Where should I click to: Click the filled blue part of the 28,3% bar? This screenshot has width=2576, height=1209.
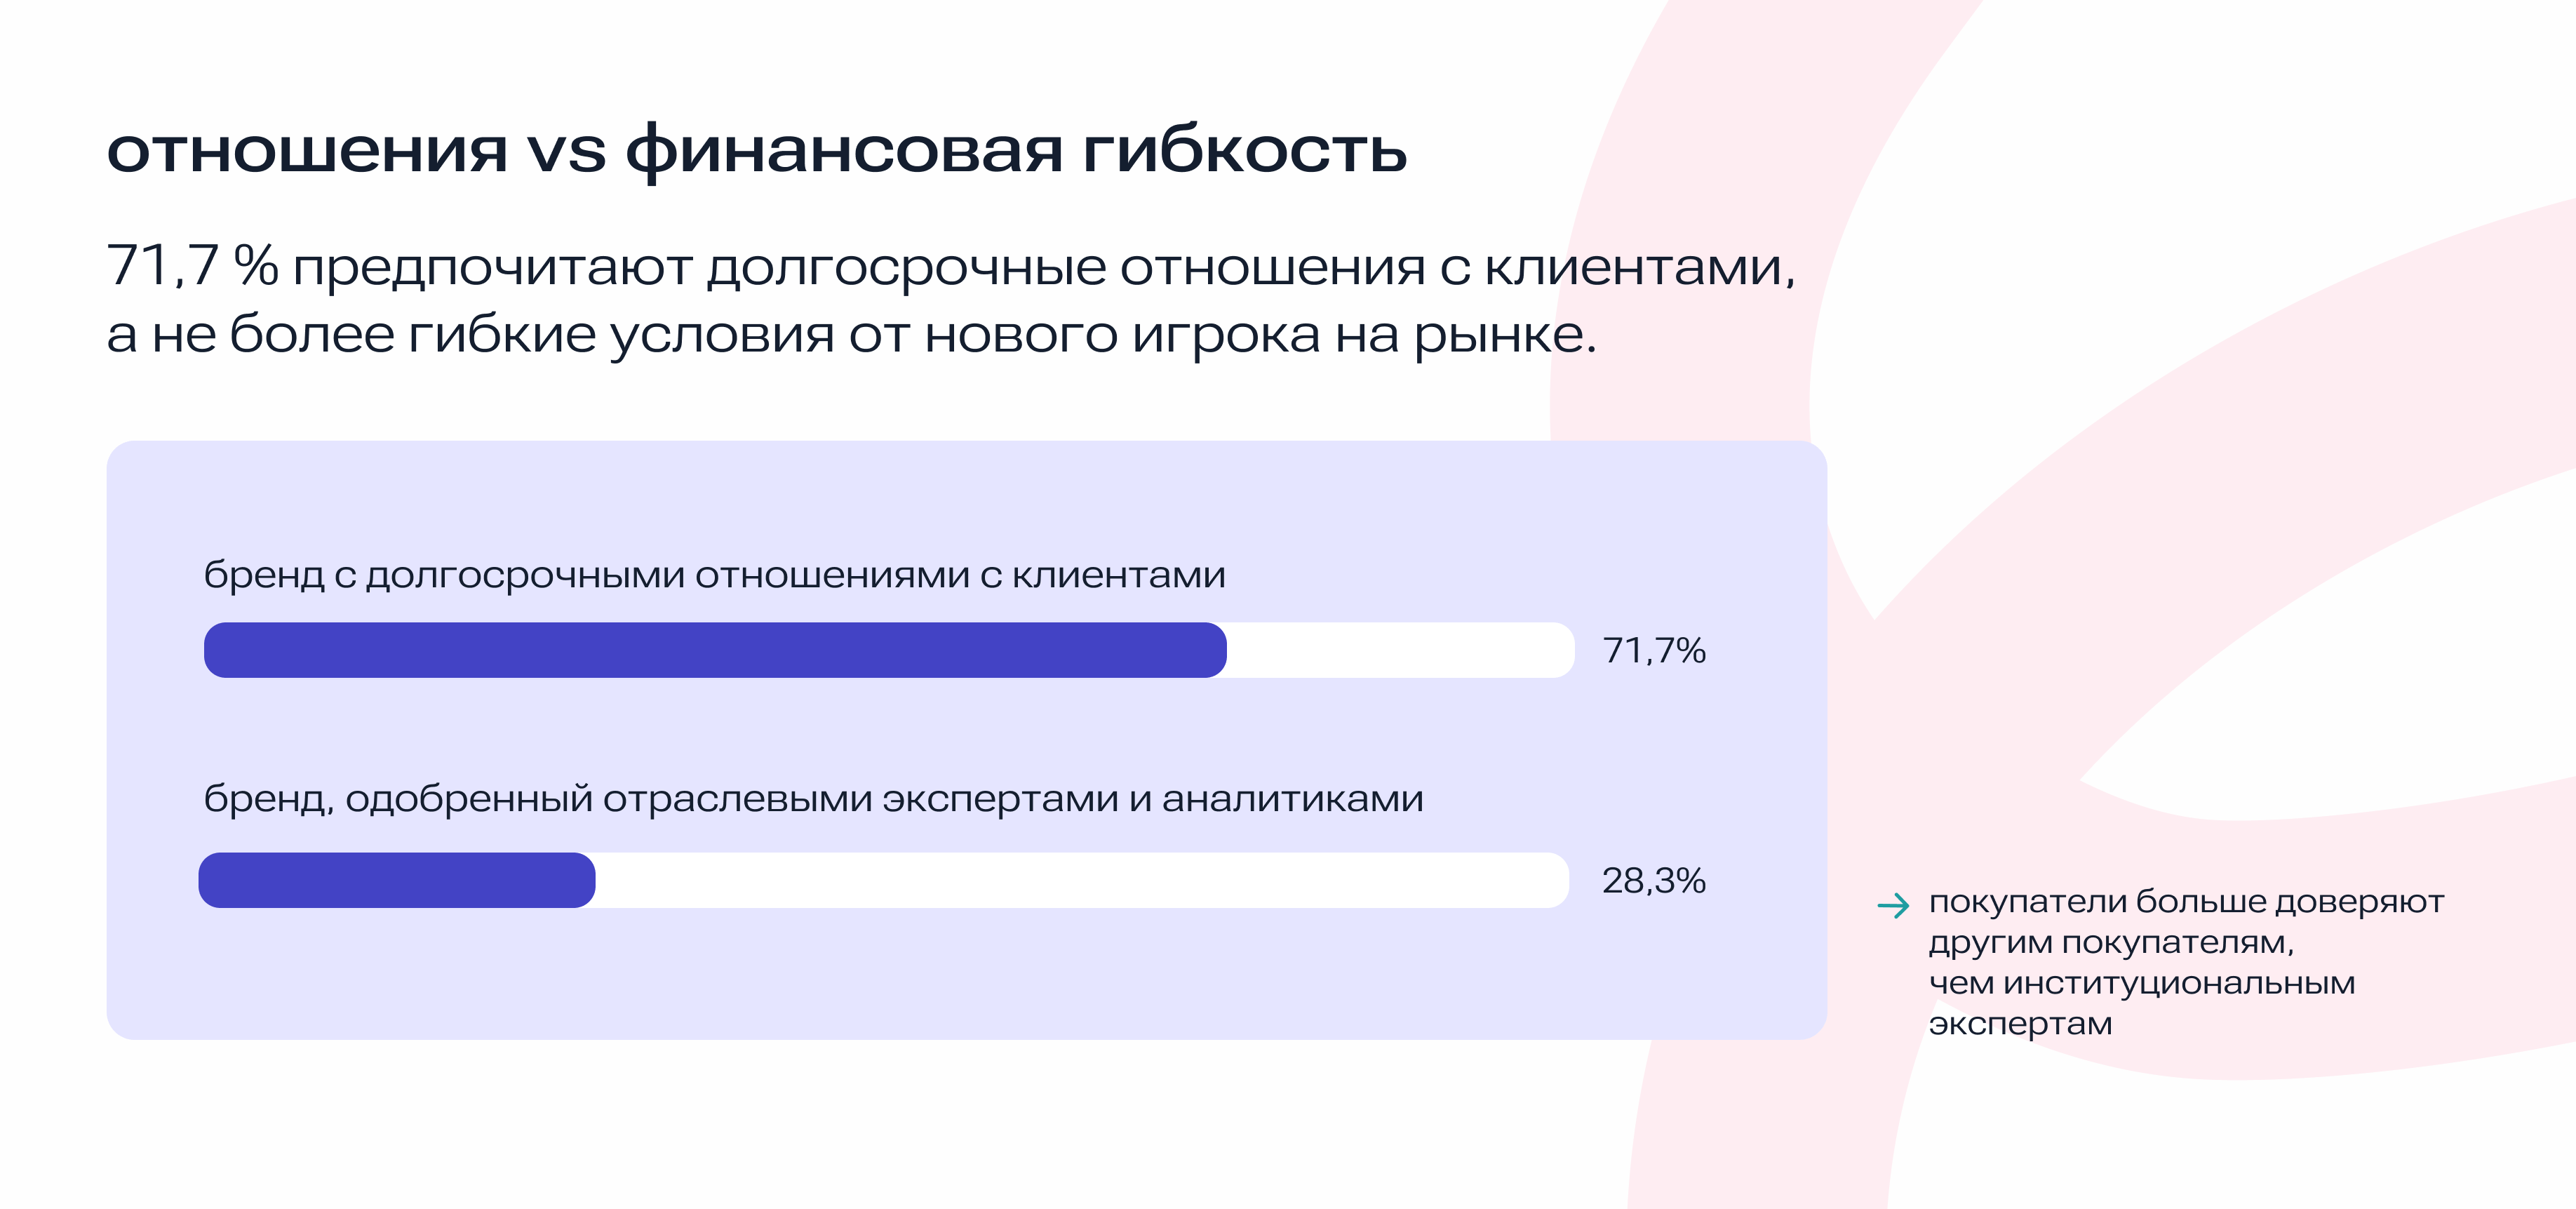(396, 880)
